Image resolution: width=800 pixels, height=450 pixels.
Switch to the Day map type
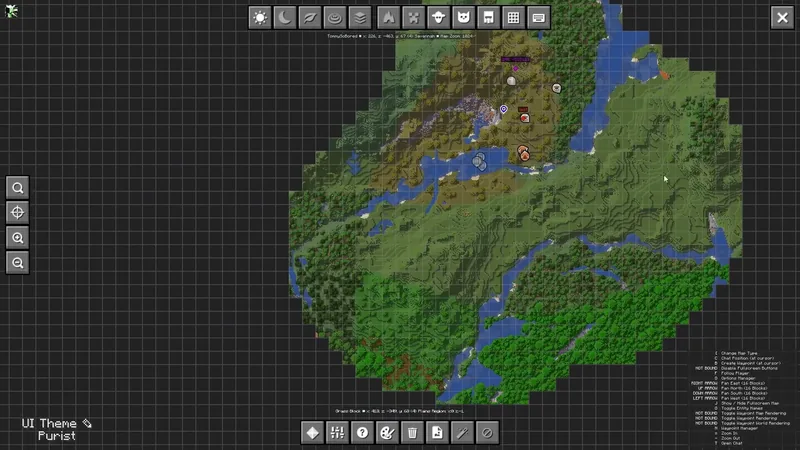coord(260,18)
